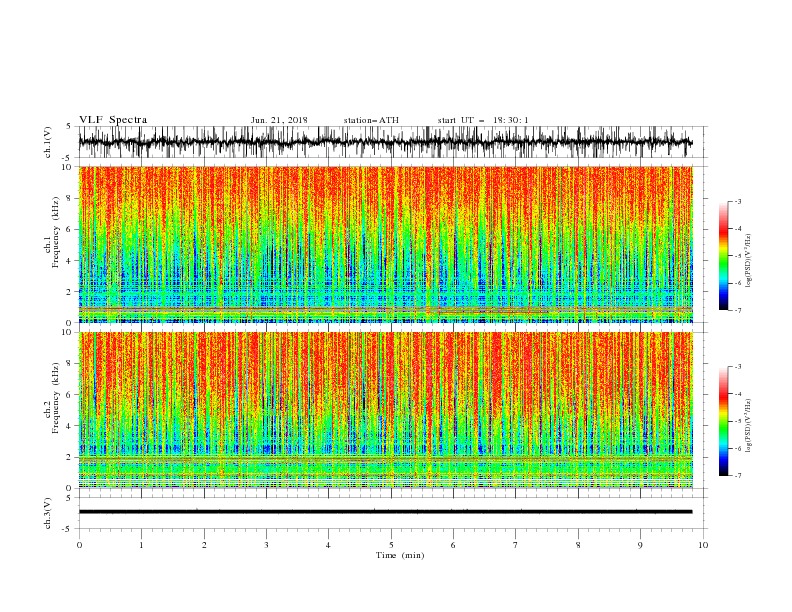The height and width of the screenshot is (612, 792).
Task: Click the ch.1 color scale log(PSD) label
Action: (x=749, y=261)
